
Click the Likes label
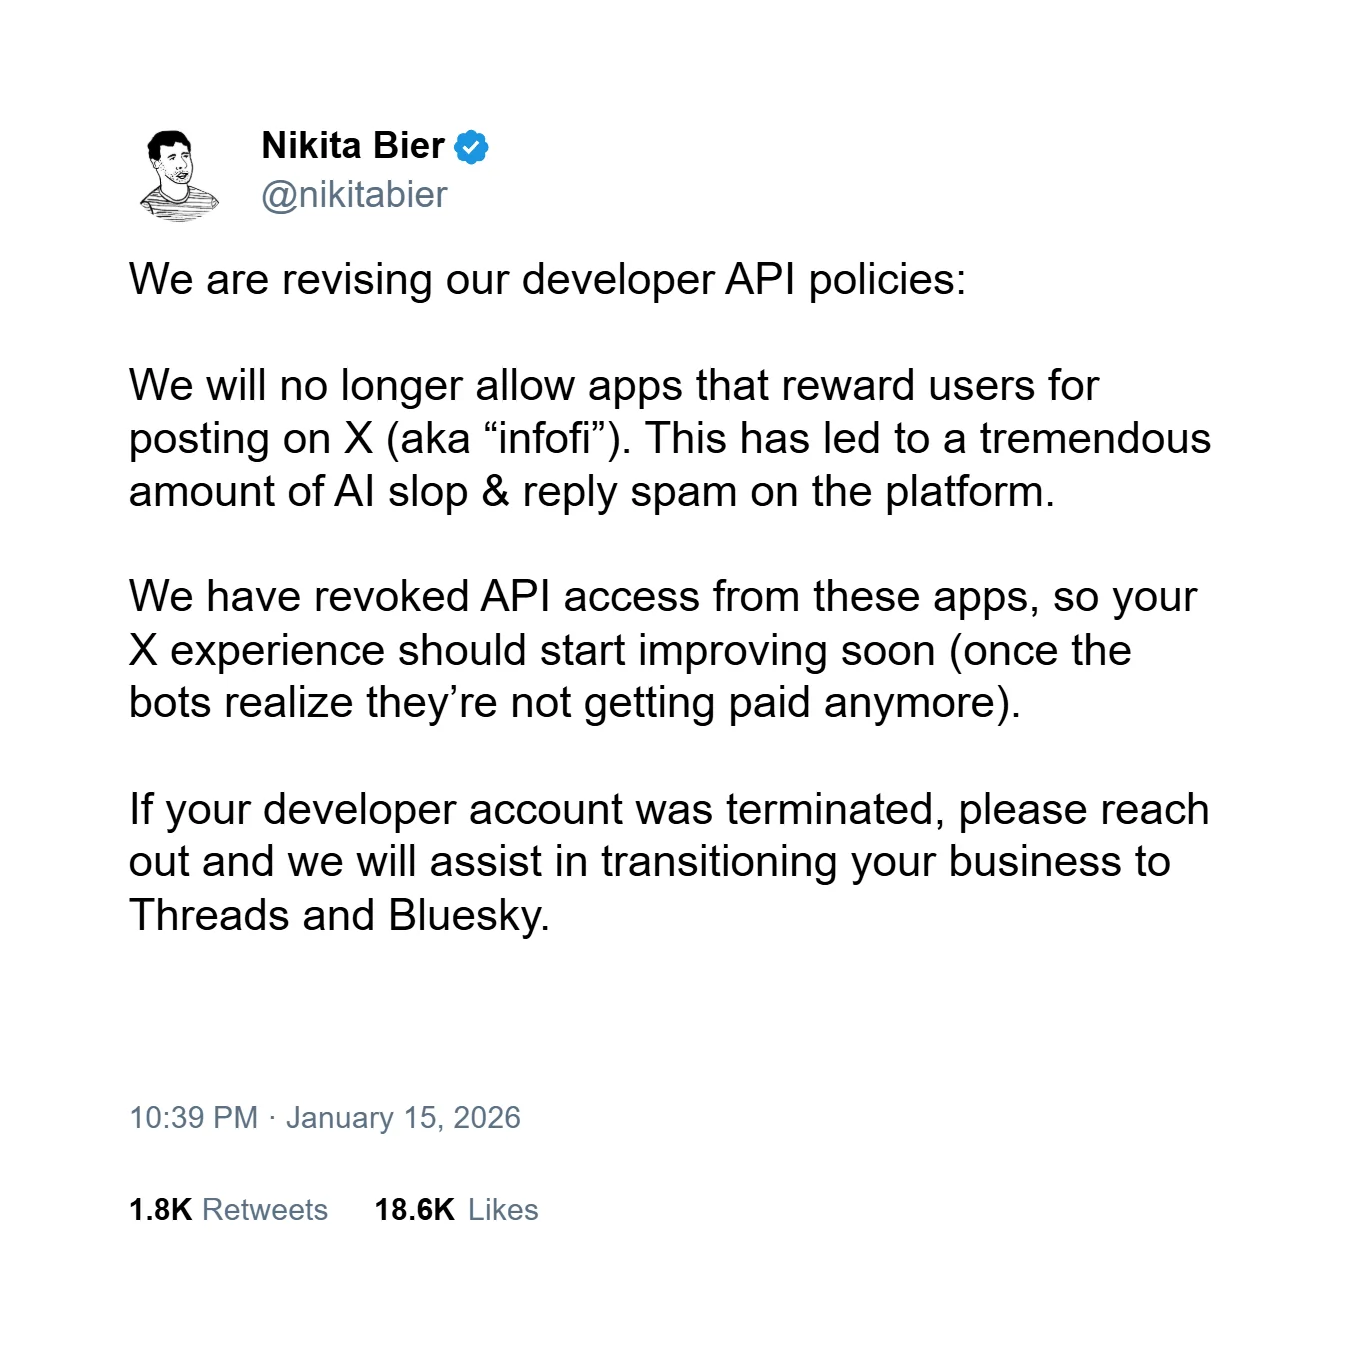(503, 1210)
